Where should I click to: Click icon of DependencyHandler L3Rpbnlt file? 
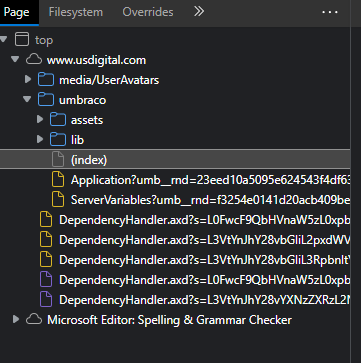[x=46, y=260]
